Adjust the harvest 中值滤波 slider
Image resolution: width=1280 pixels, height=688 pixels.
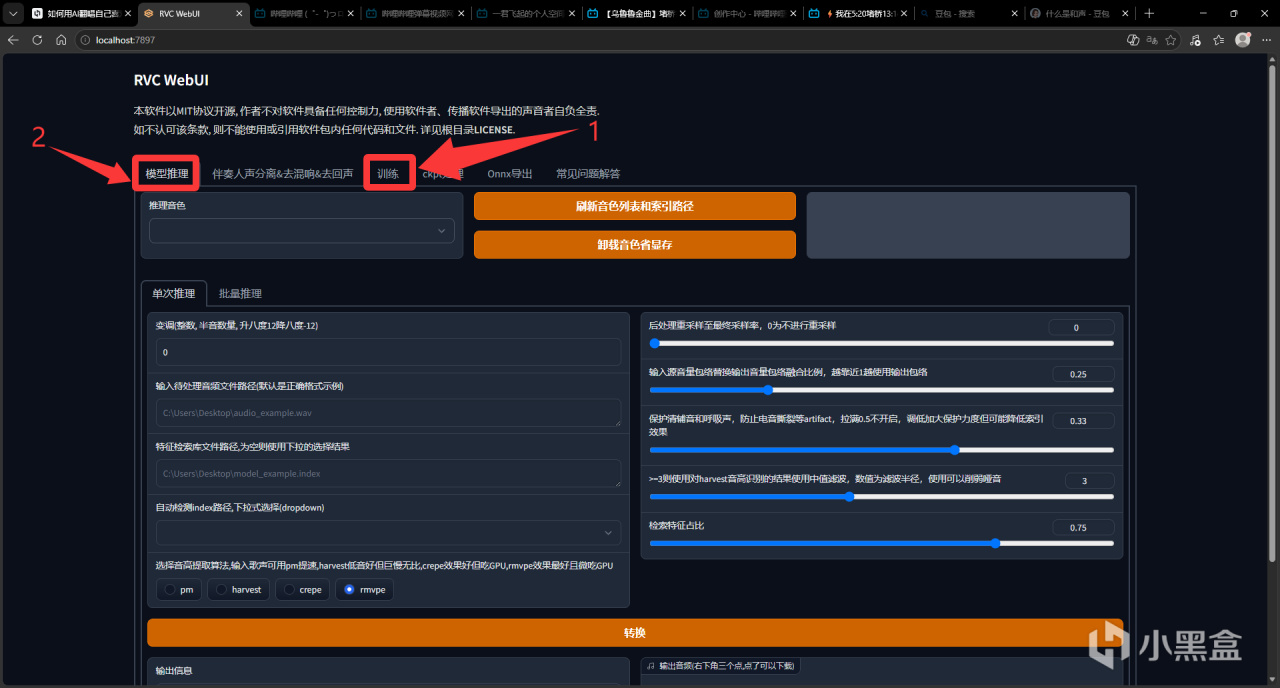pyautogui.click(x=881, y=496)
